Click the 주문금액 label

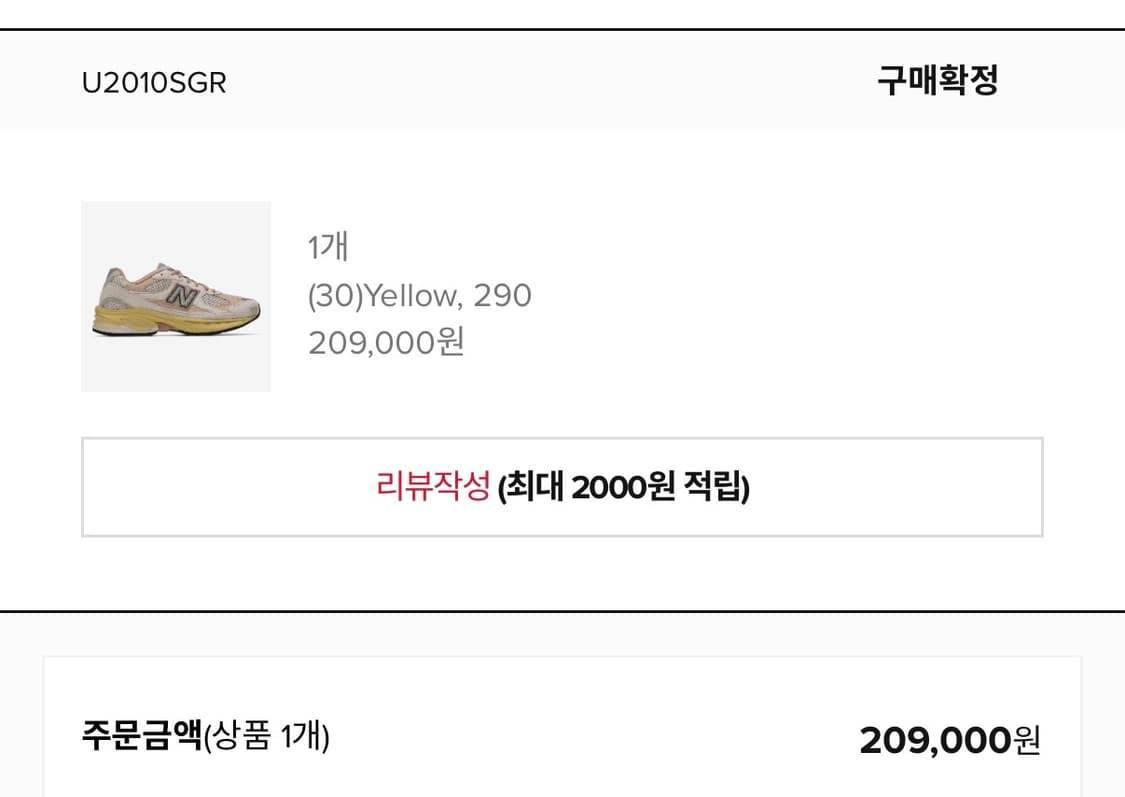click(x=141, y=737)
